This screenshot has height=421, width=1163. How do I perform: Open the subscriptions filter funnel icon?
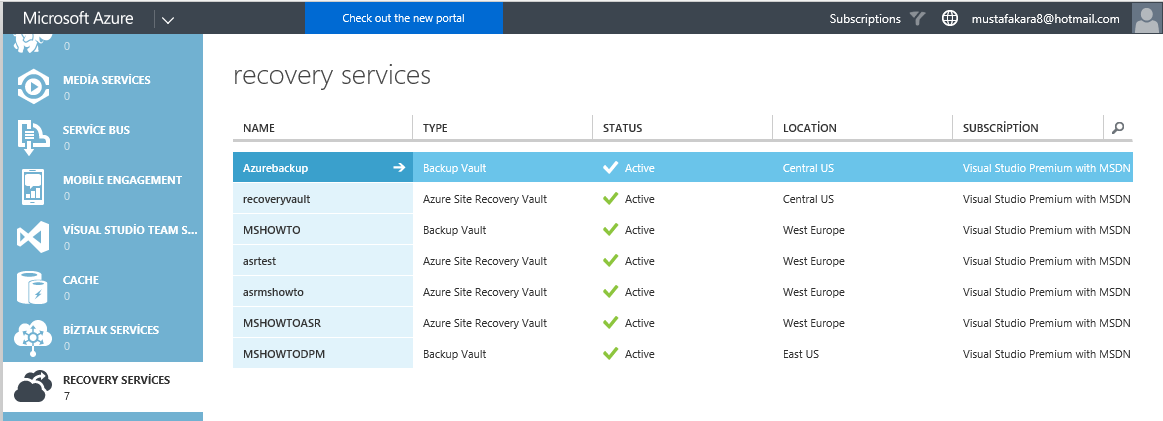[x=917, y=19]
